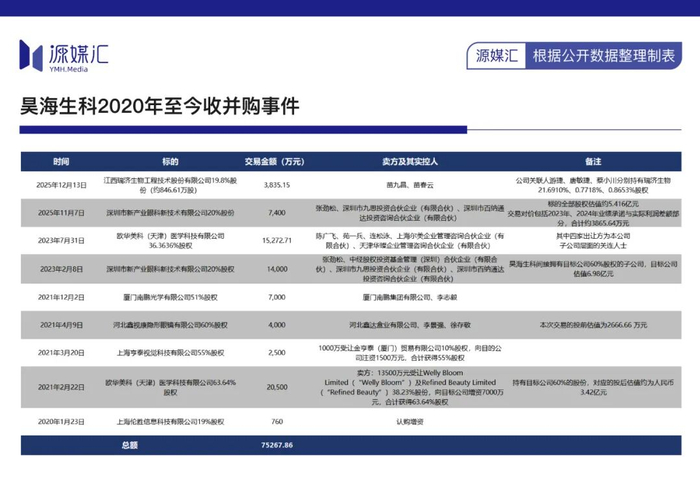Click note mentioning 目标公司估值6.98亿元

(593, 269)
